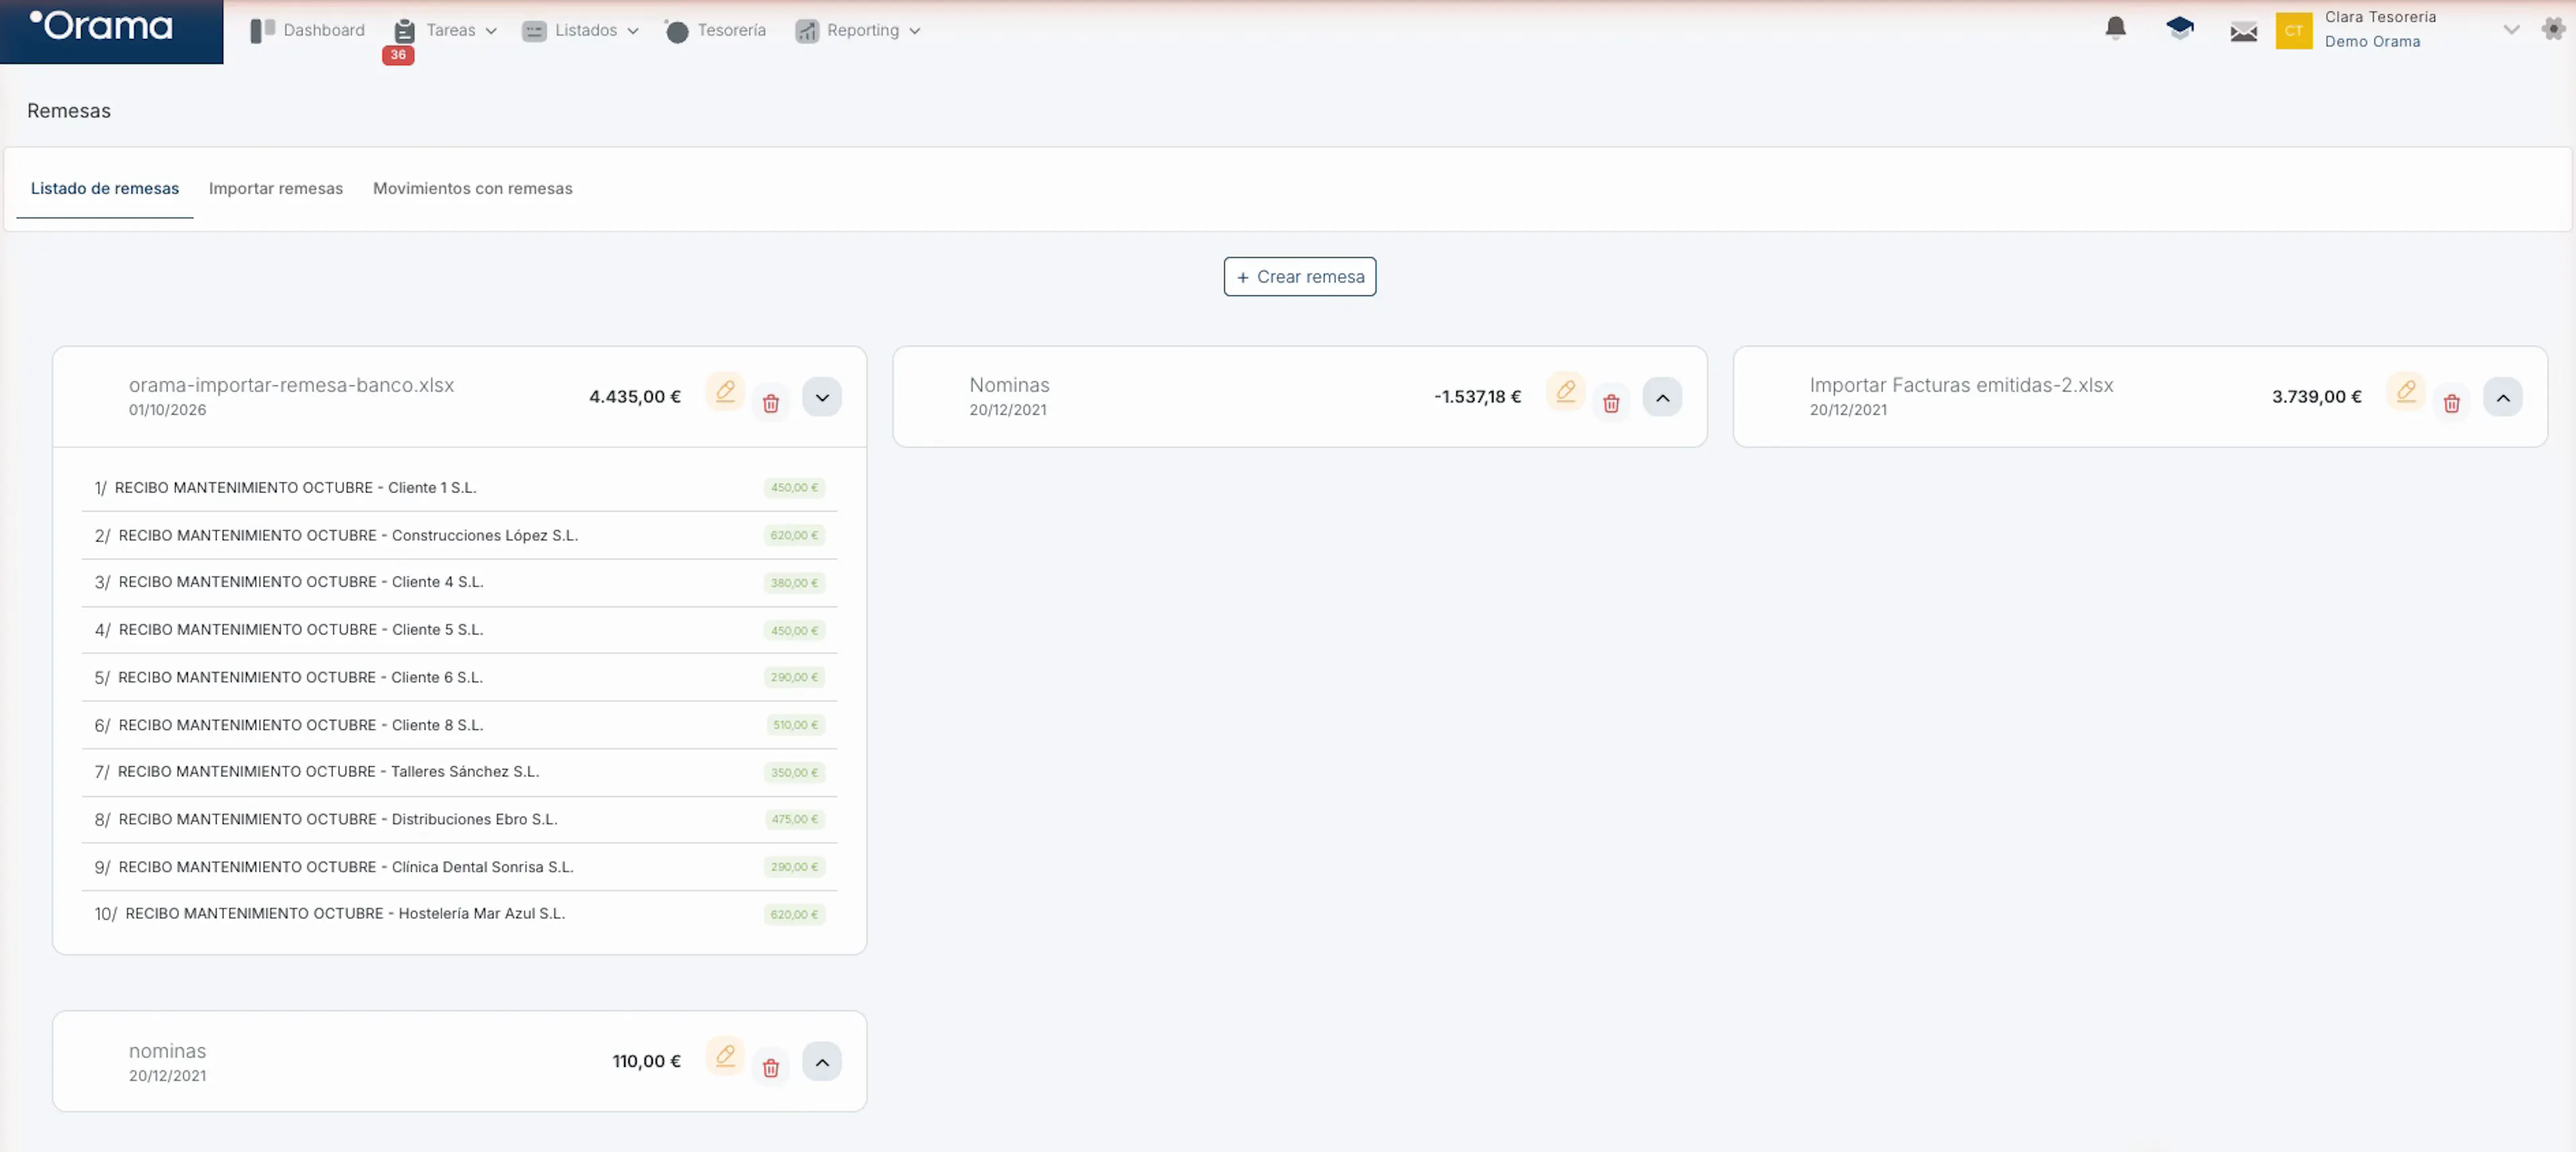Edit Importar Facturas emitidas-2.xlsx remittance
Image resolution: width=2576 pixels, height=1152 pixels.
click(x=2406, y=391)
